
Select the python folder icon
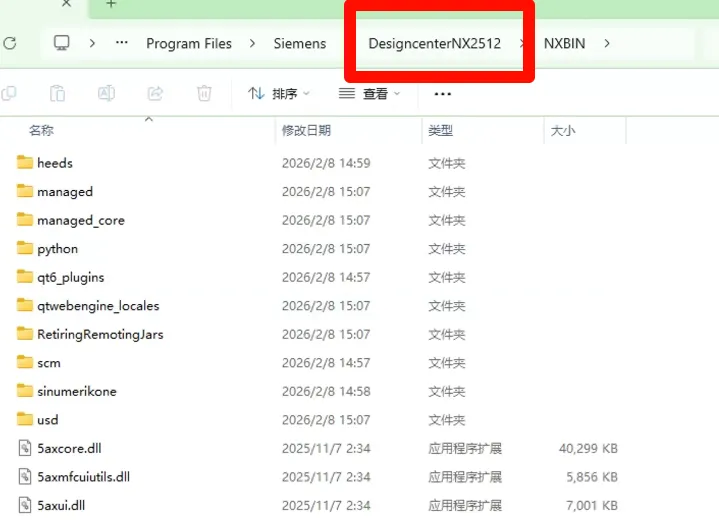click(x=25, y=248)
